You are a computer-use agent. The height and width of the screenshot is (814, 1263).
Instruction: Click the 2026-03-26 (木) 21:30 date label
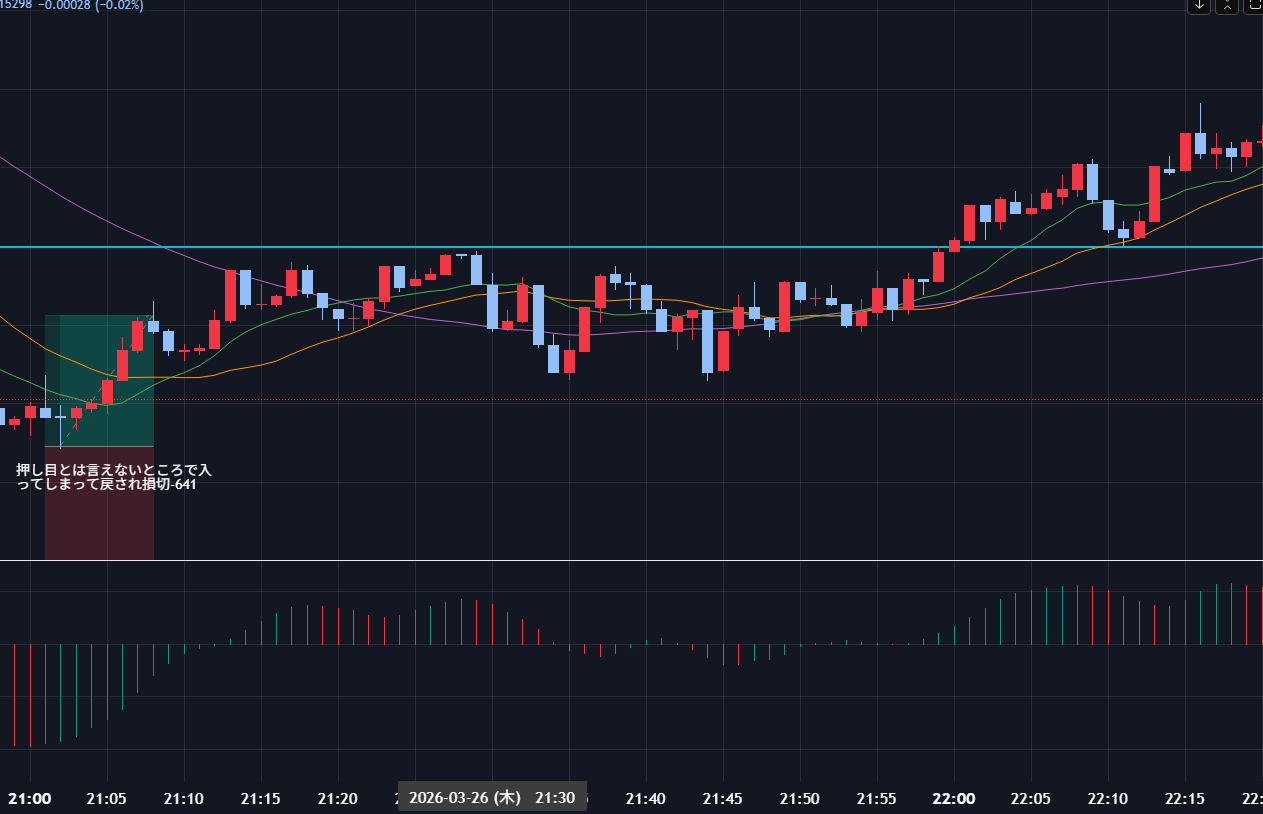pos(492,798)
